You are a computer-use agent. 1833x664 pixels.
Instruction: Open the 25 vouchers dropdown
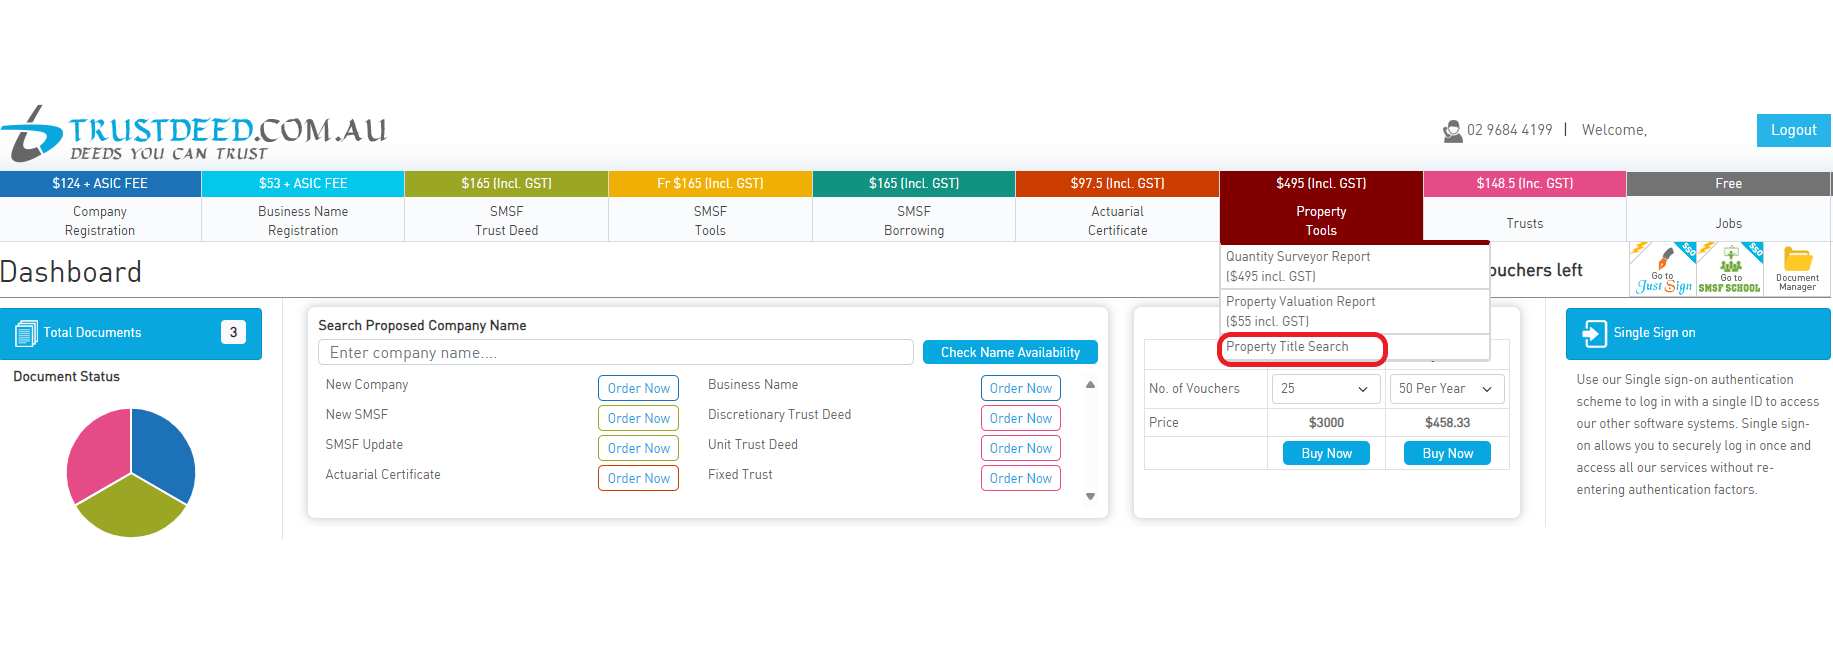pyautogui.click(x=1324, y=389)
